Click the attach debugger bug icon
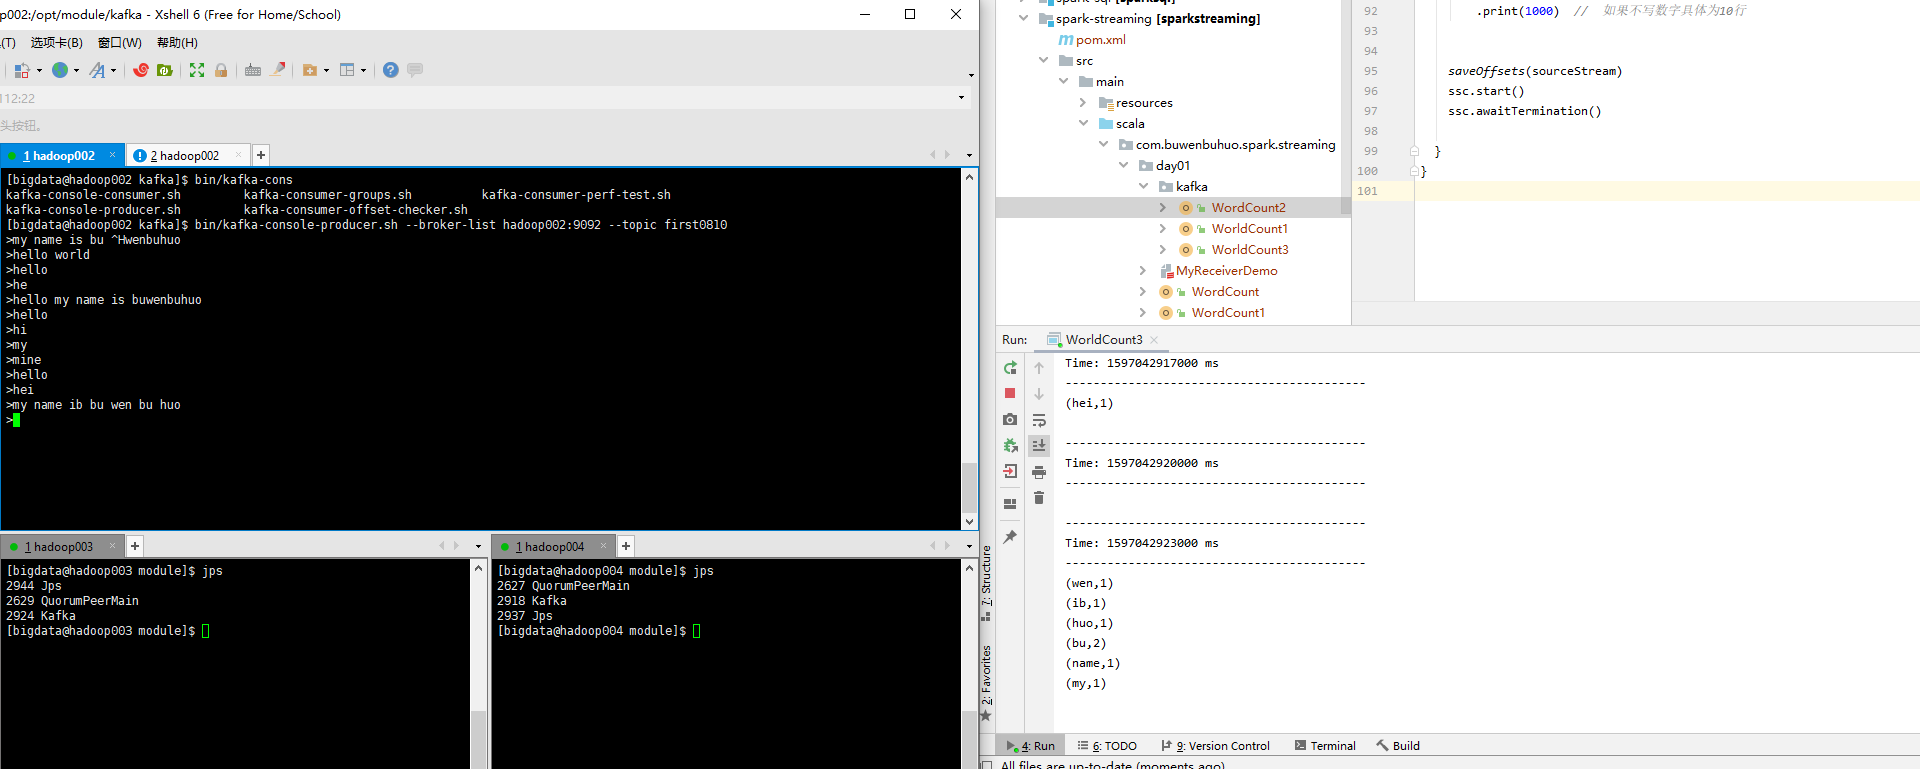The height and width of the screenshot is (769, 1920). coord(1010,446)
